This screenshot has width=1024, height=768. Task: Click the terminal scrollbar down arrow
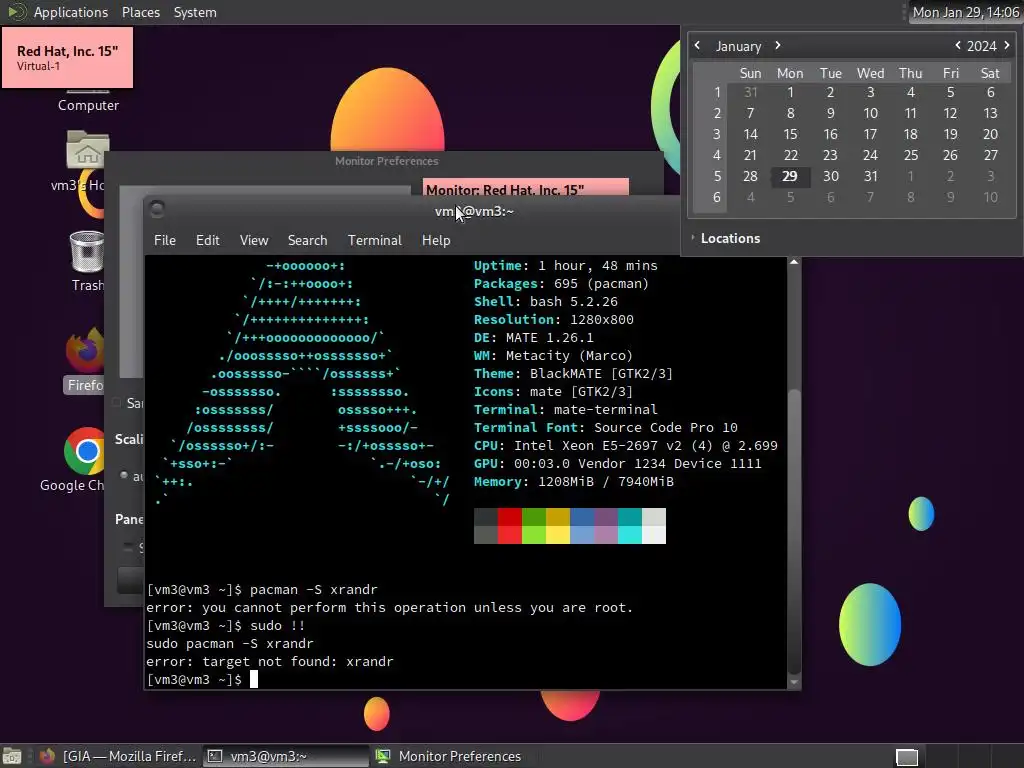[794, 682]
